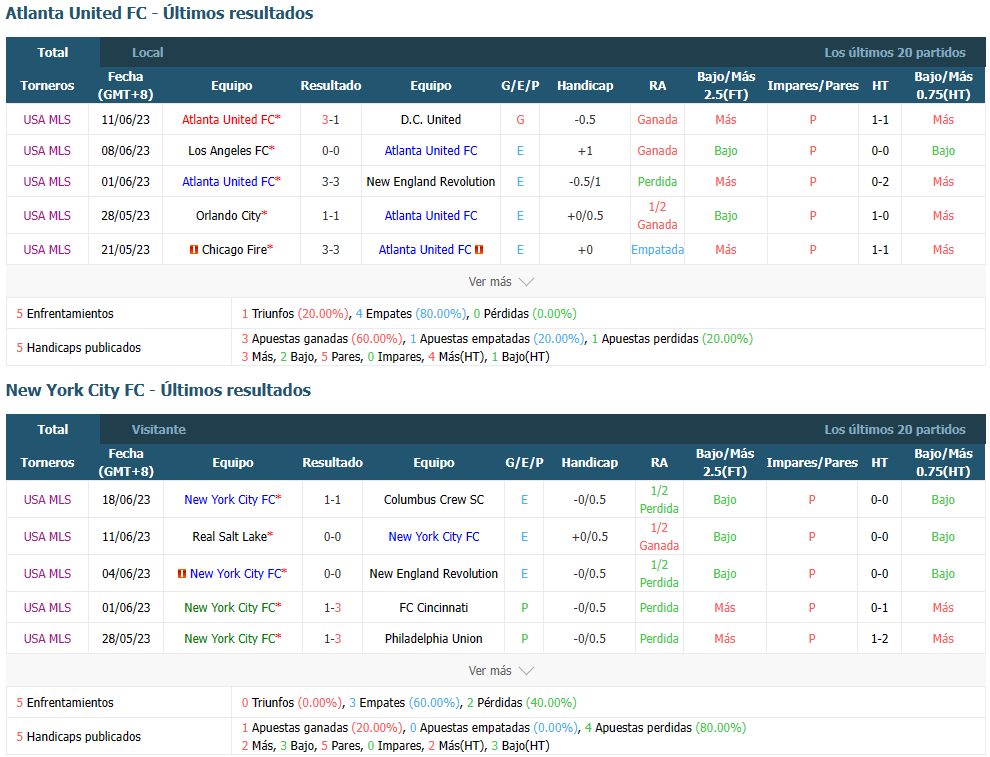Click the Resultado column header in New York City table
The height and width of the screenshot is (757, 990).
pyautogui.click(x=333, y=463)
